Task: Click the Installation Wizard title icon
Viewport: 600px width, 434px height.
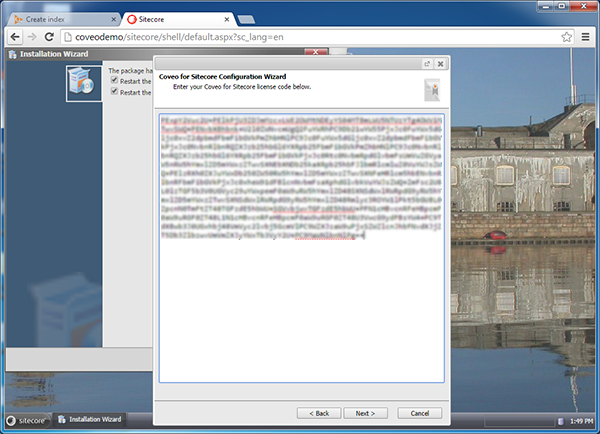Action: tap(13, 54)
